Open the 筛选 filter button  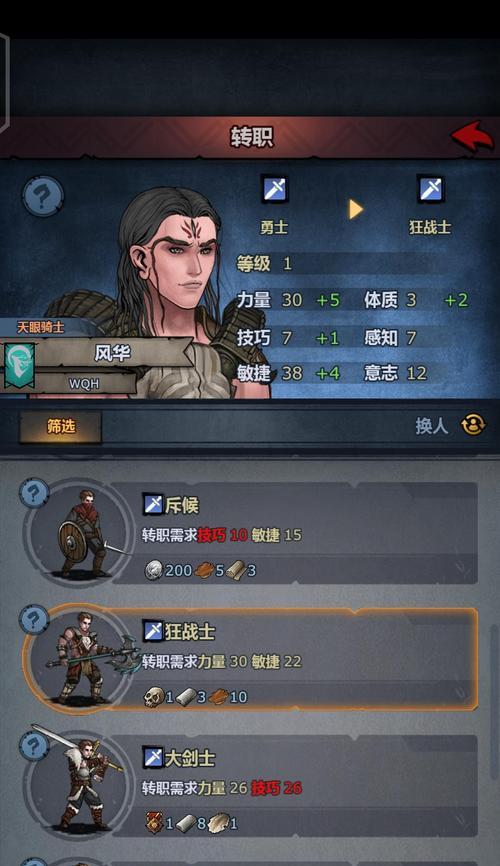tap(61, 426)
